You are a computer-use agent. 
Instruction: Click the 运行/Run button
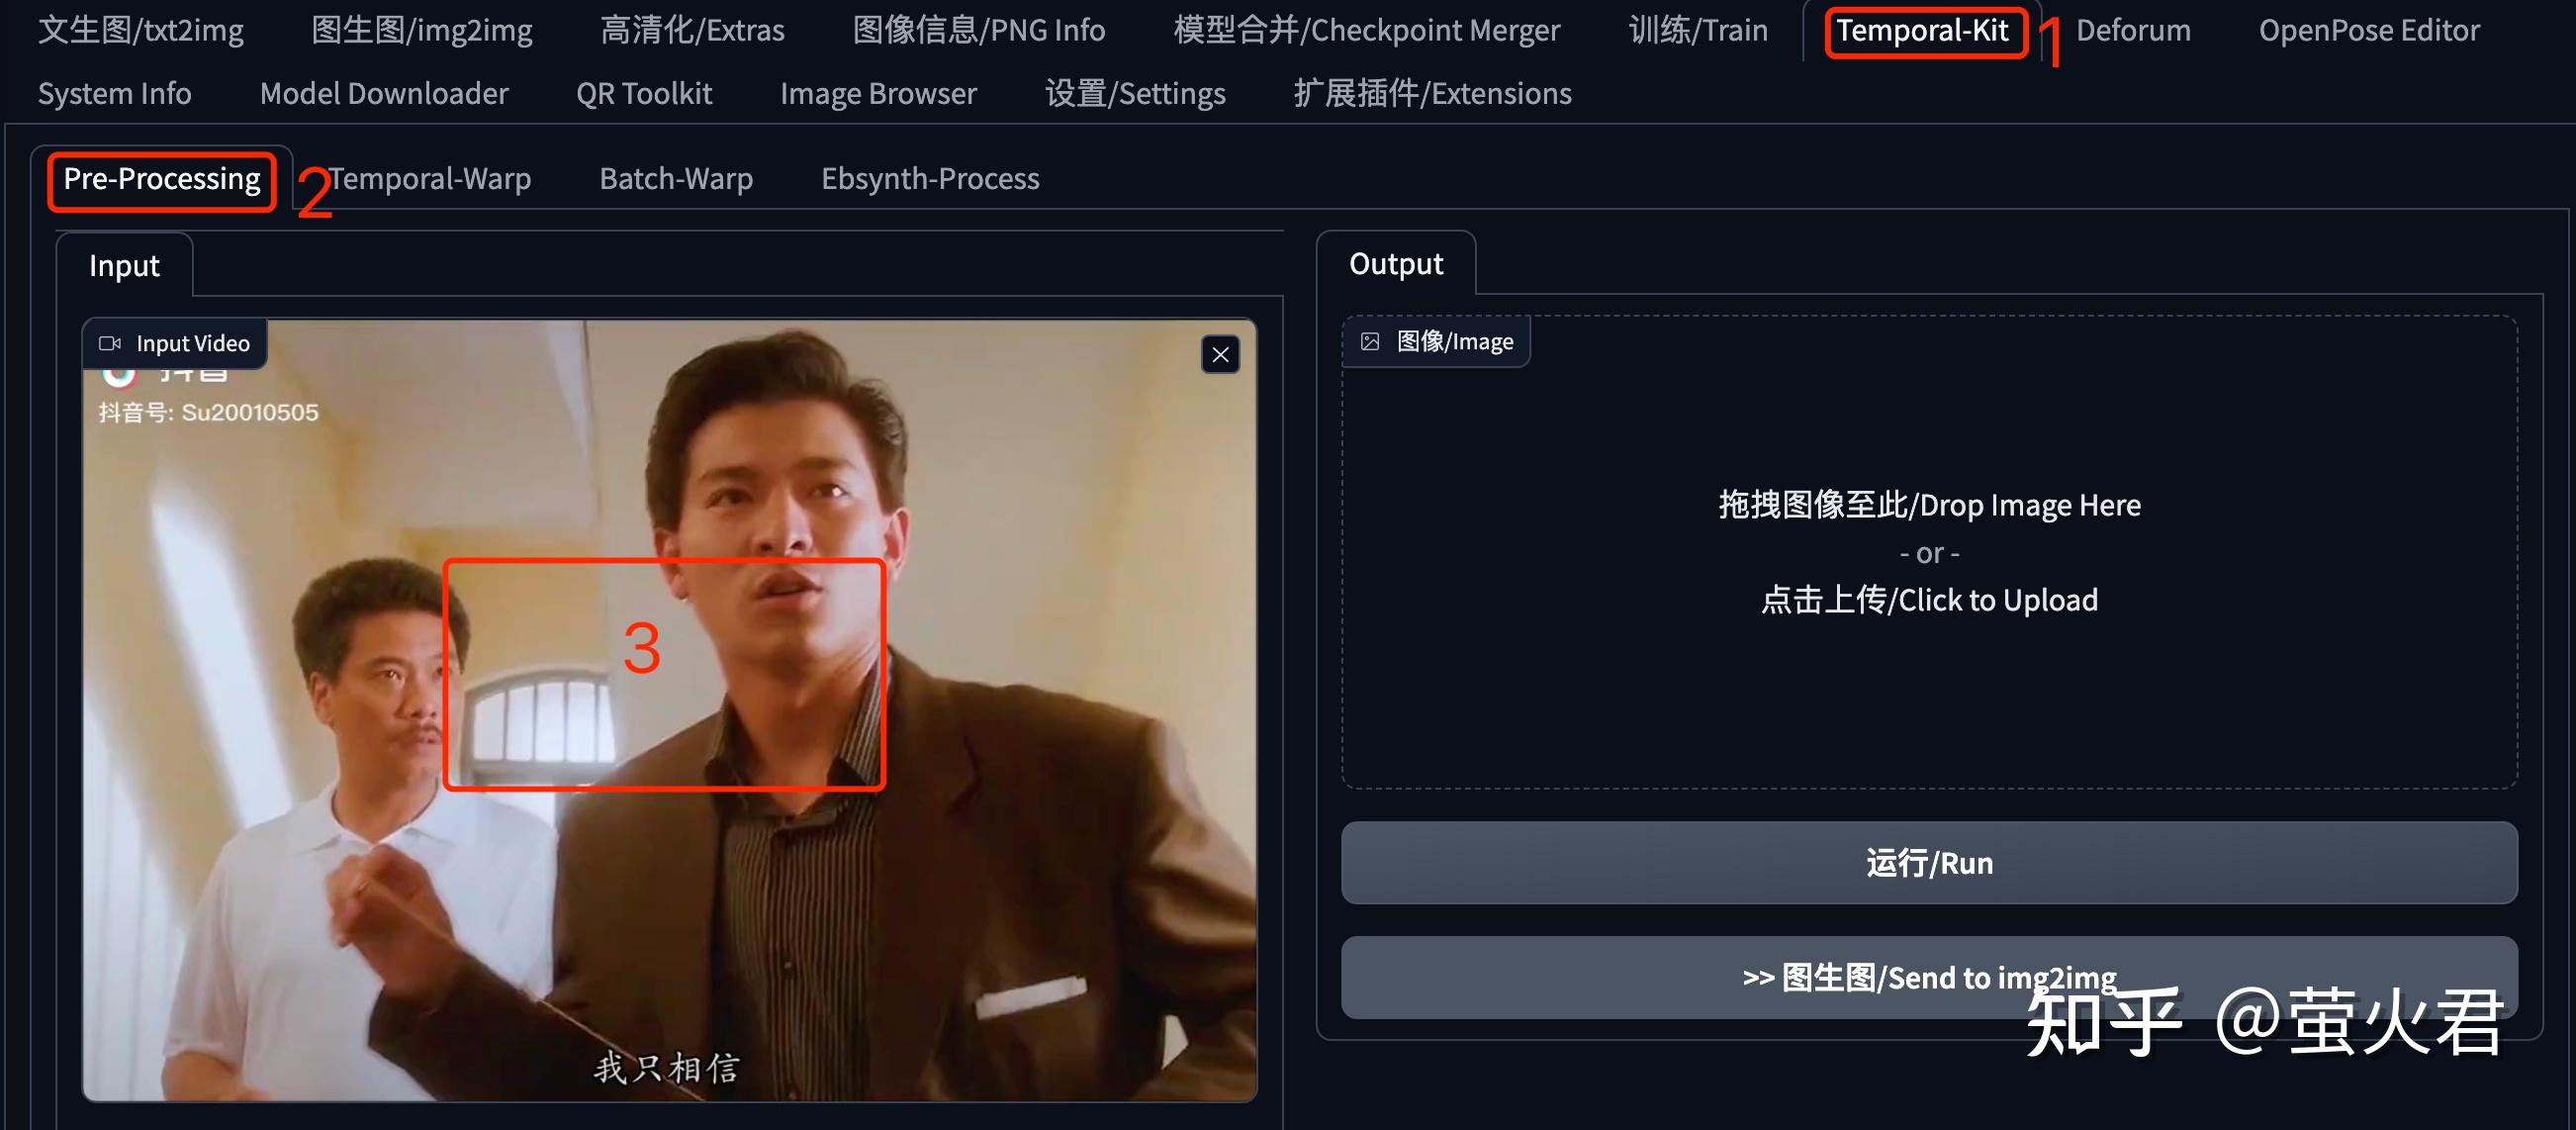[x=1927, y=863]
